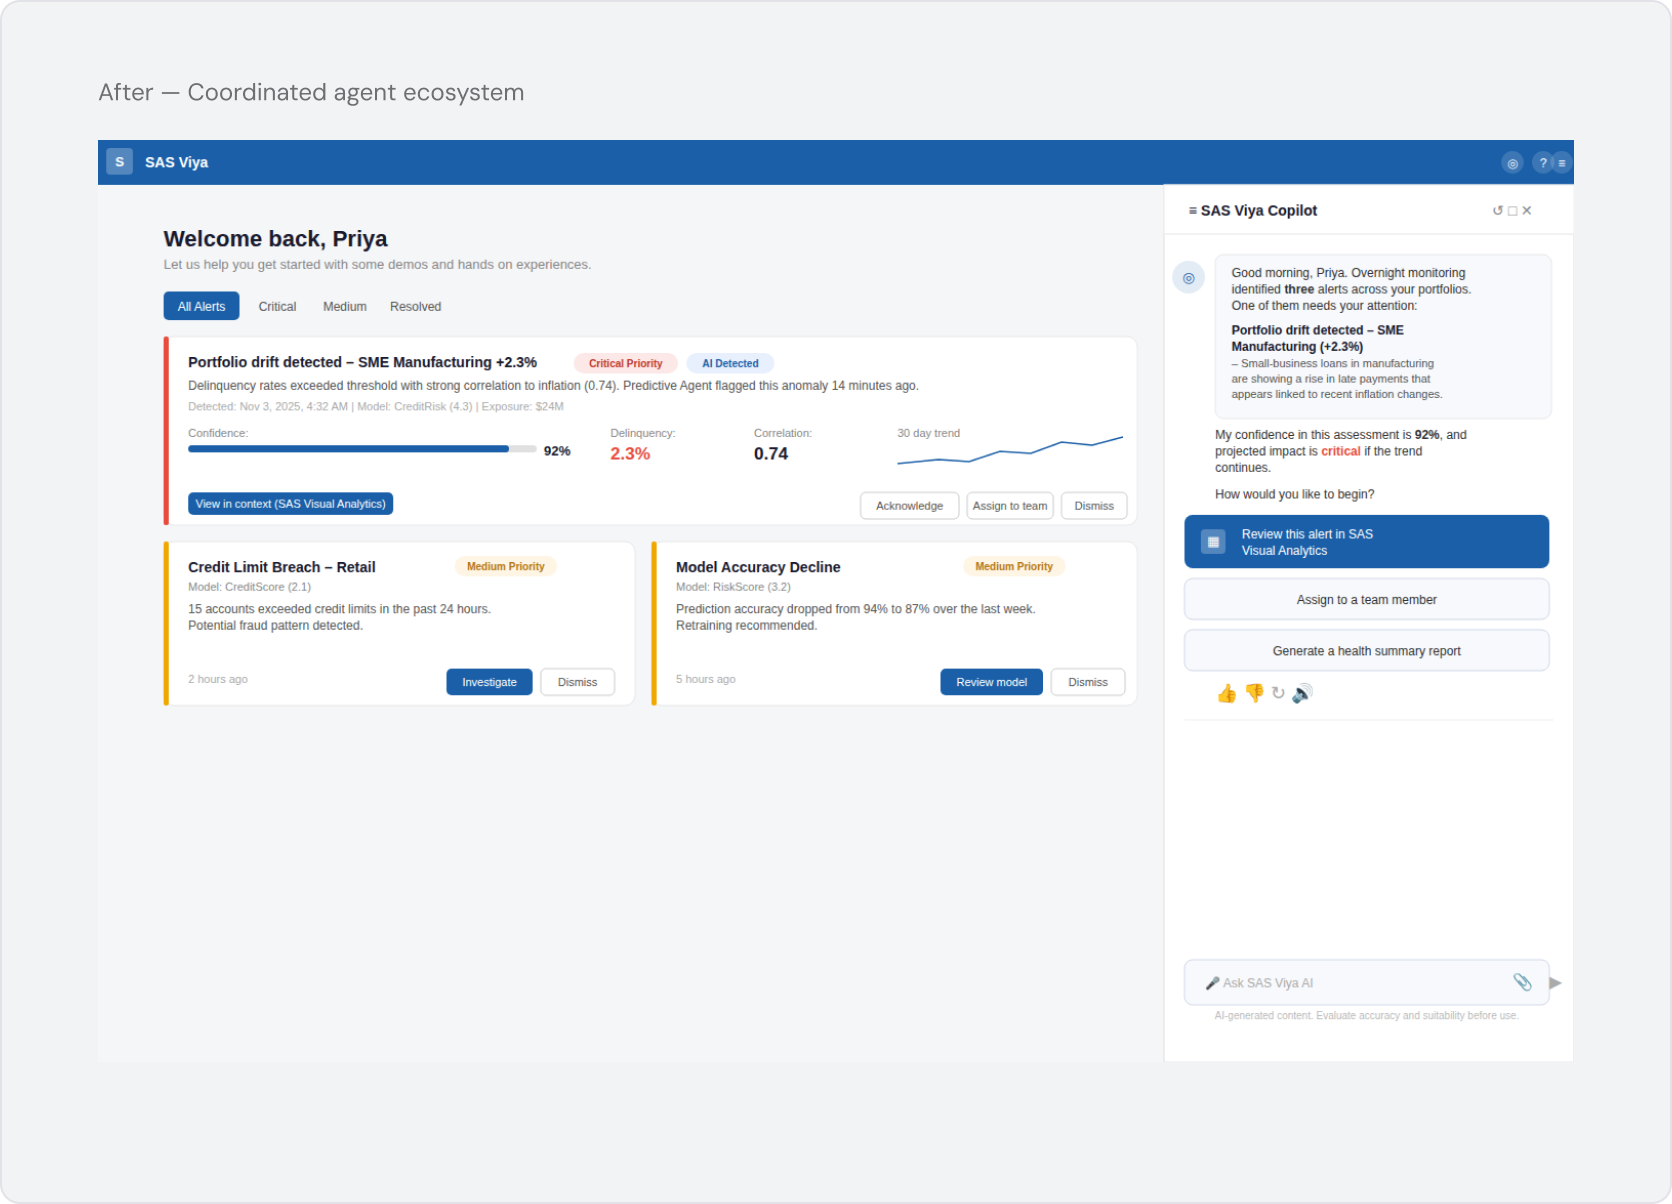This screenshot has width=1672, height=1204.
Task: Dismiss the Model Accuracy Decline alert
Action: (1087, 682)
